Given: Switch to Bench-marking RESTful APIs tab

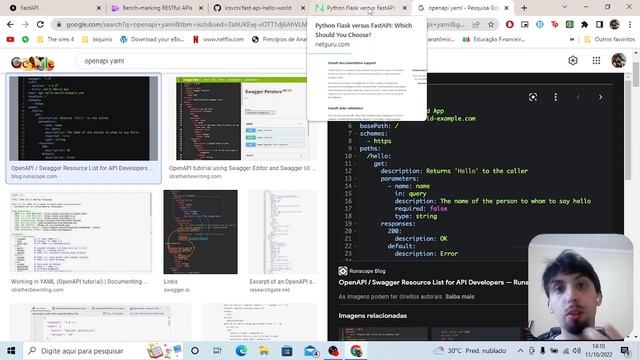Looking at the screenshot, I should [158, 8].
